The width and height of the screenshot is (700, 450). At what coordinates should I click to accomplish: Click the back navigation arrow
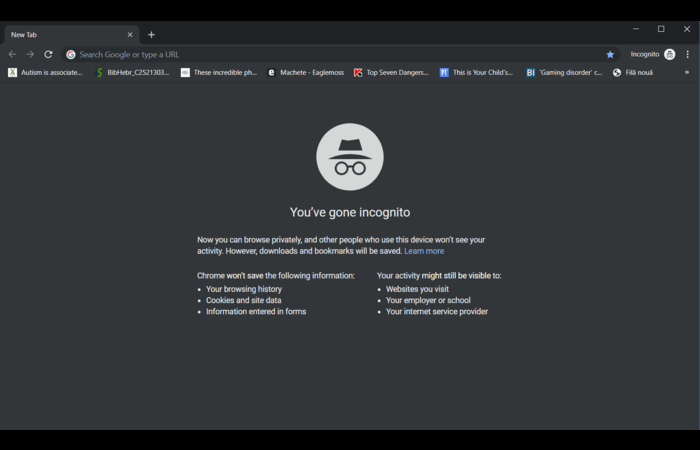(12, 54)
